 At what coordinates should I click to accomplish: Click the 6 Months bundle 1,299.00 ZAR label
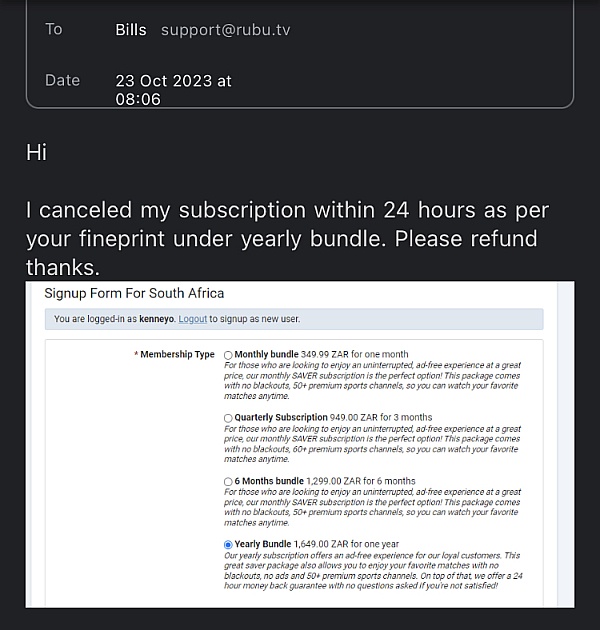[x=325, y=481]
